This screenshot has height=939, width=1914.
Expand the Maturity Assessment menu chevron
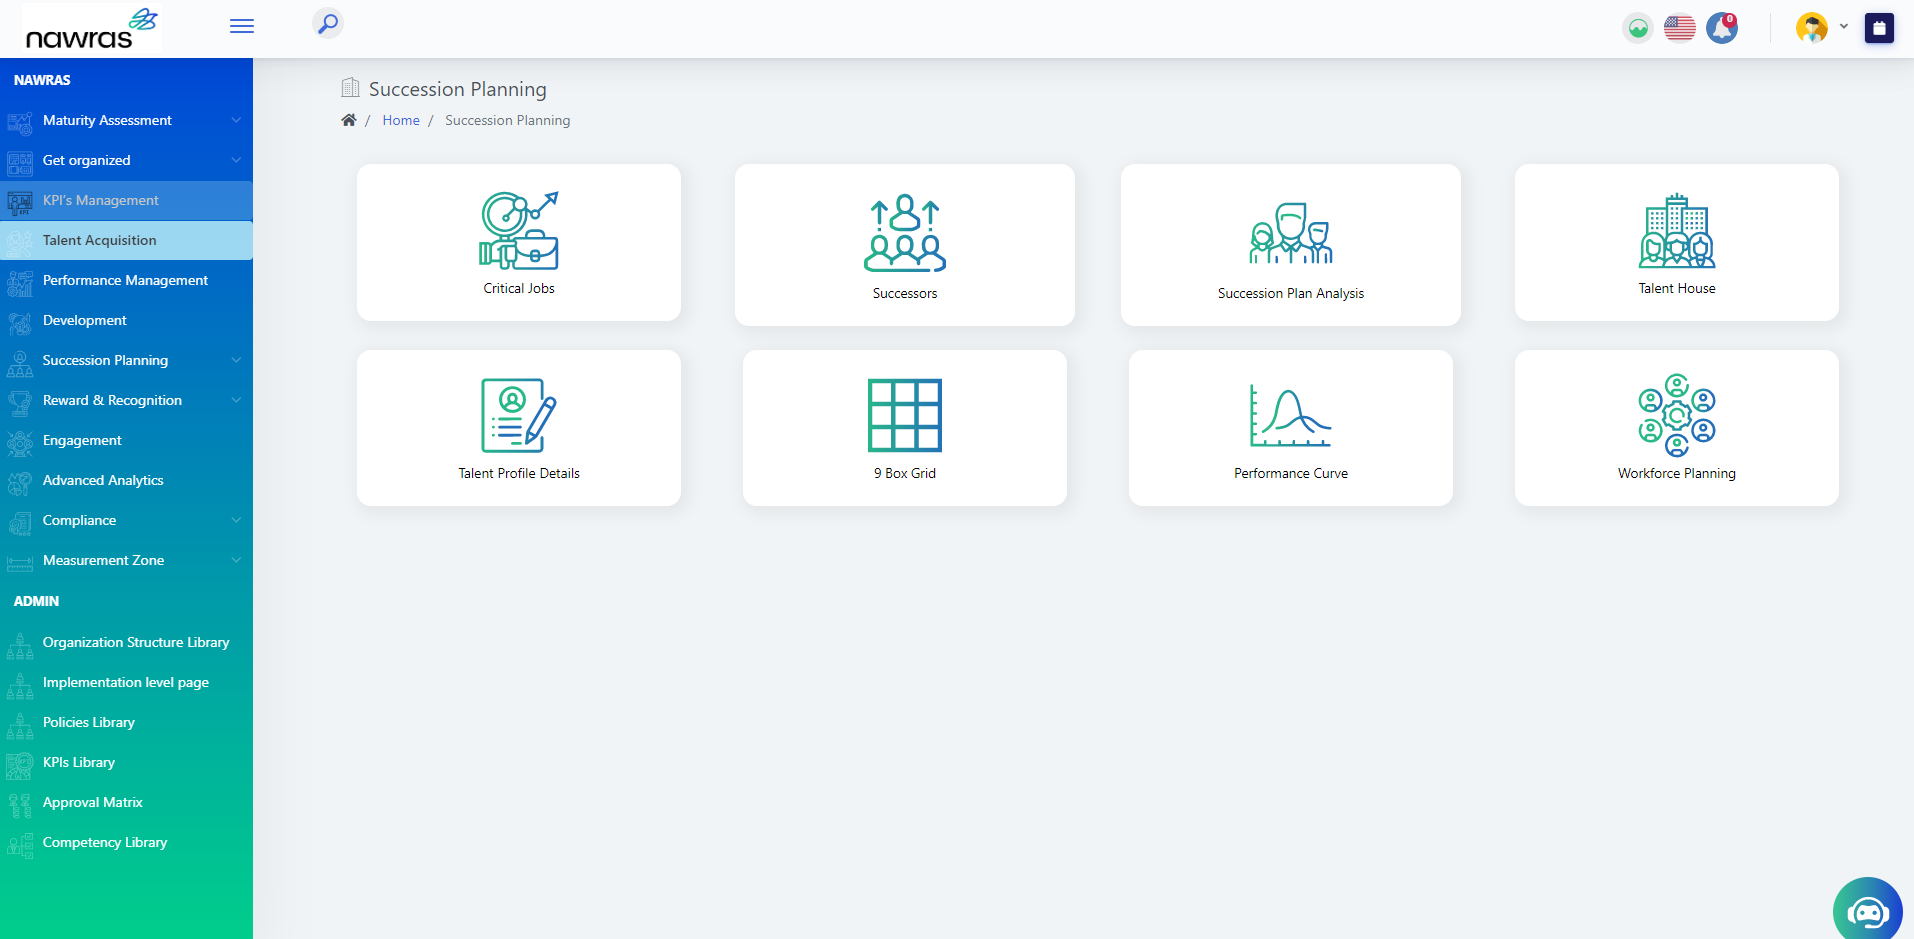pyautogui.click(x=236, y=120)
